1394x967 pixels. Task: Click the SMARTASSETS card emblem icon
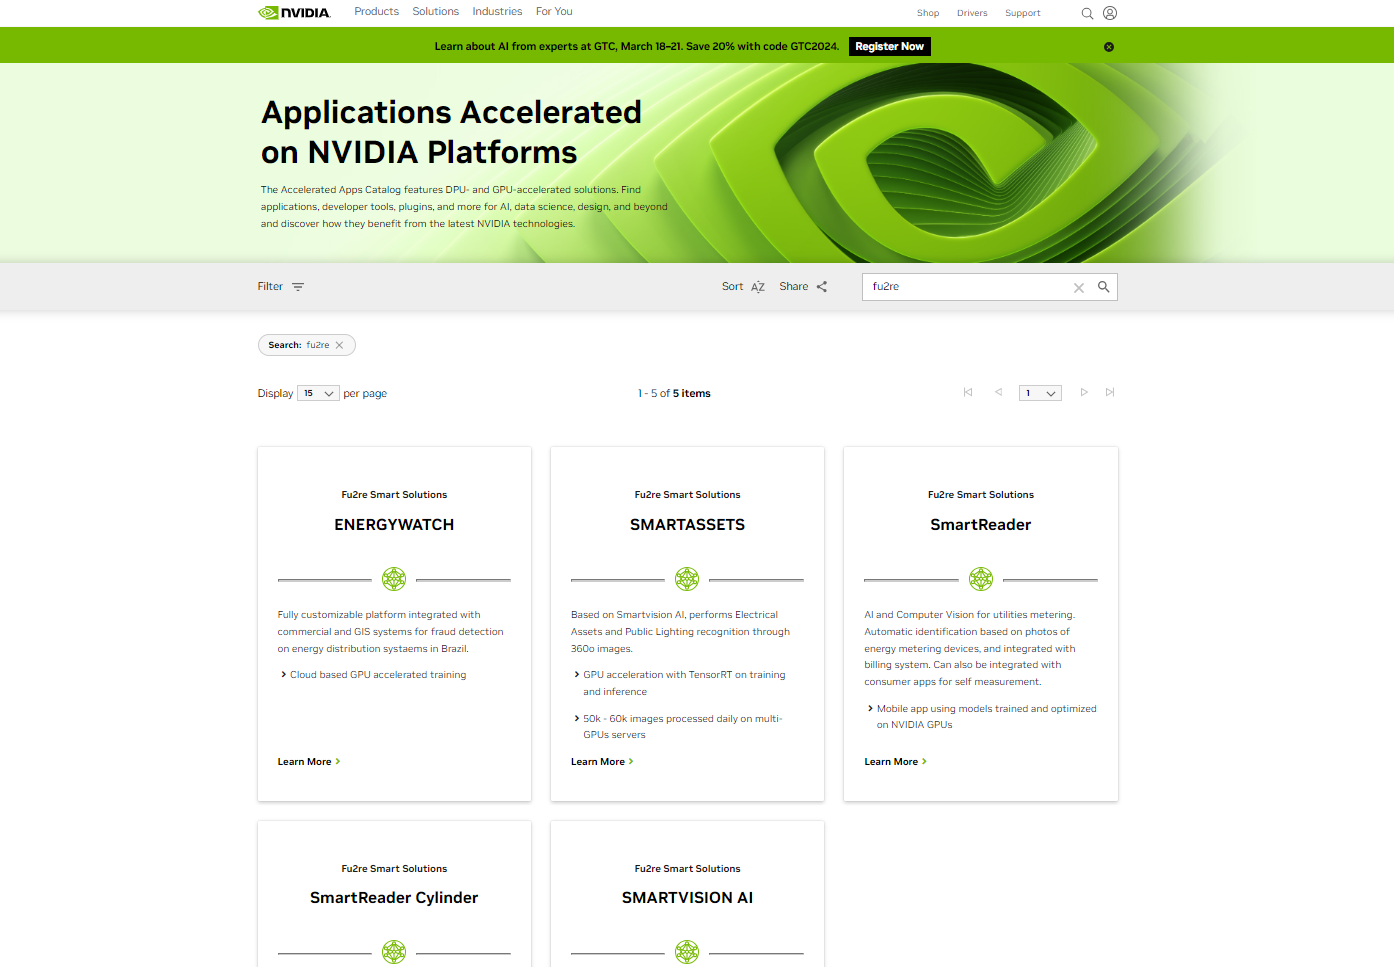coord(687,579)
